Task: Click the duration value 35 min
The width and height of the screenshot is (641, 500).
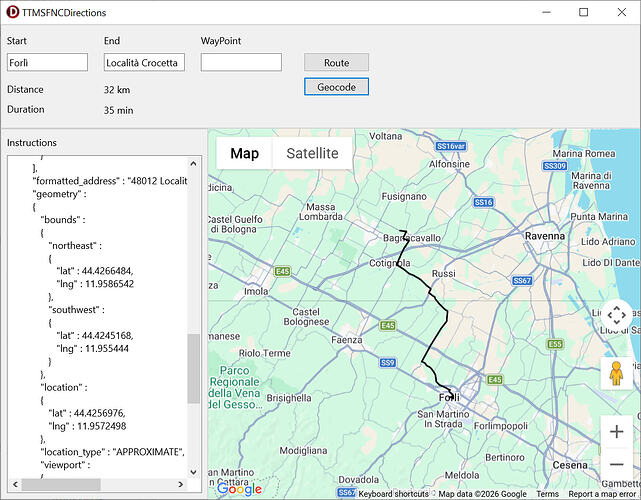Action: click(119, 110)
